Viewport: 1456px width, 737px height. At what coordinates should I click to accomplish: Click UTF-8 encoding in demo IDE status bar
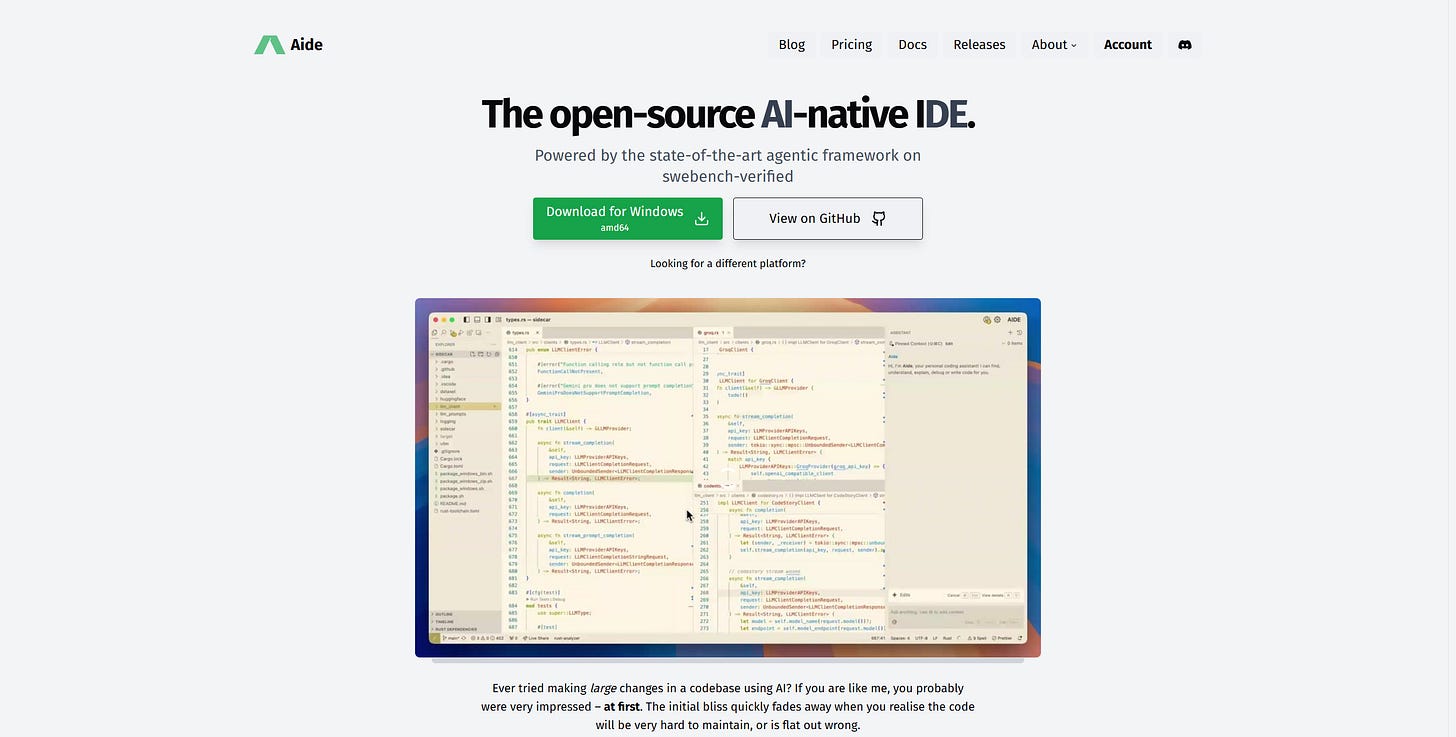coord(921,638)
